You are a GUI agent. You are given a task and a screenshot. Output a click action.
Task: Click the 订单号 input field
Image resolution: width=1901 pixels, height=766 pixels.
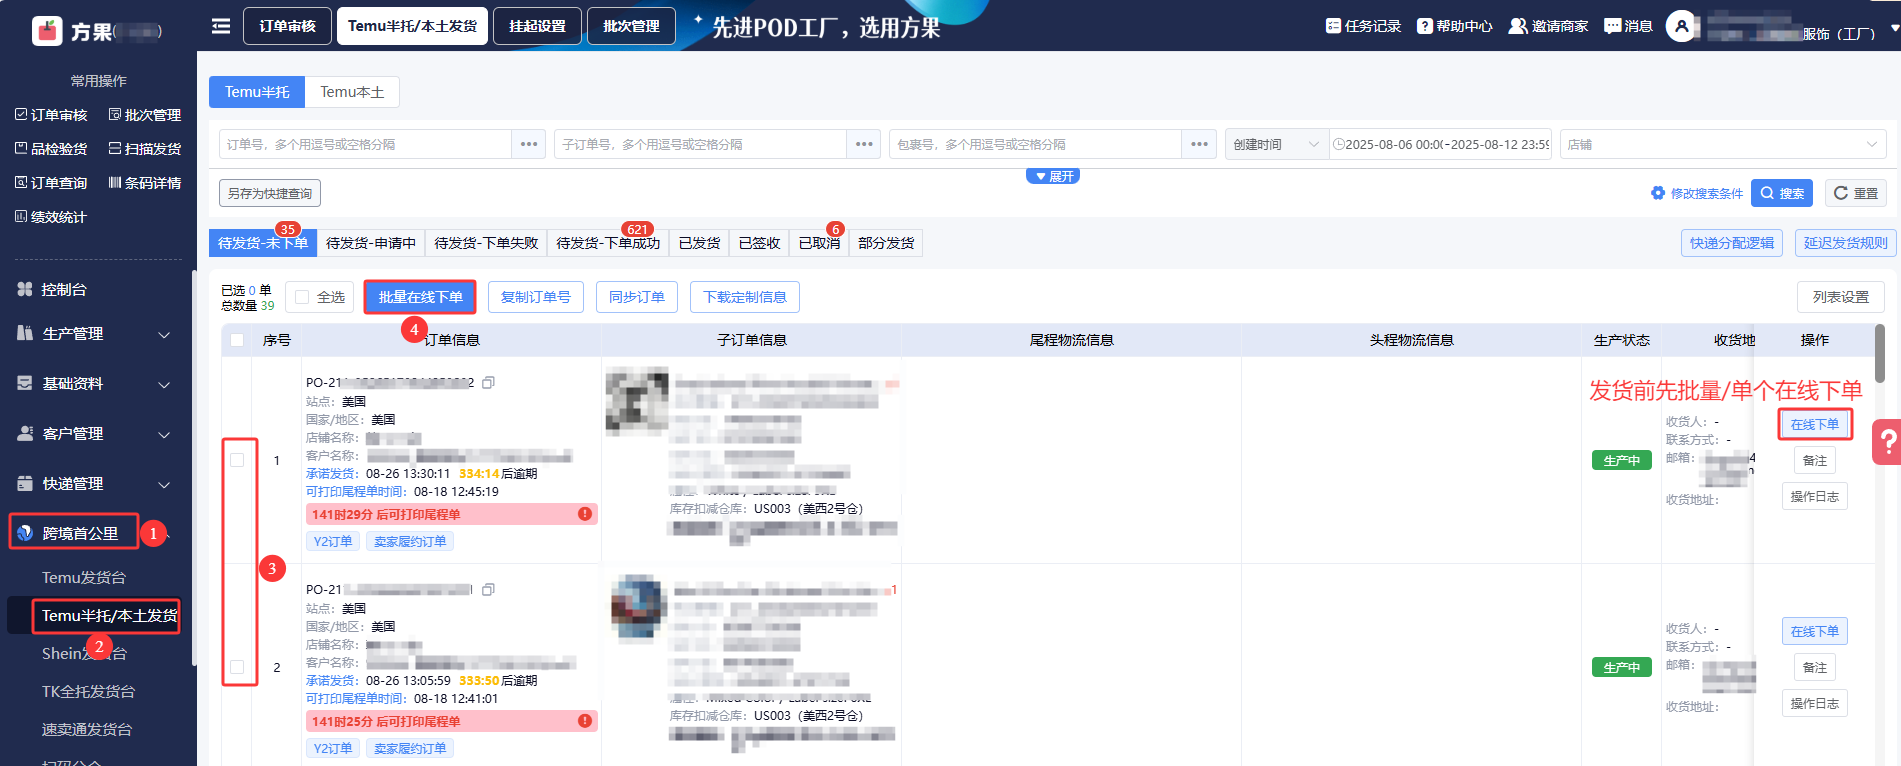point(365,144)
